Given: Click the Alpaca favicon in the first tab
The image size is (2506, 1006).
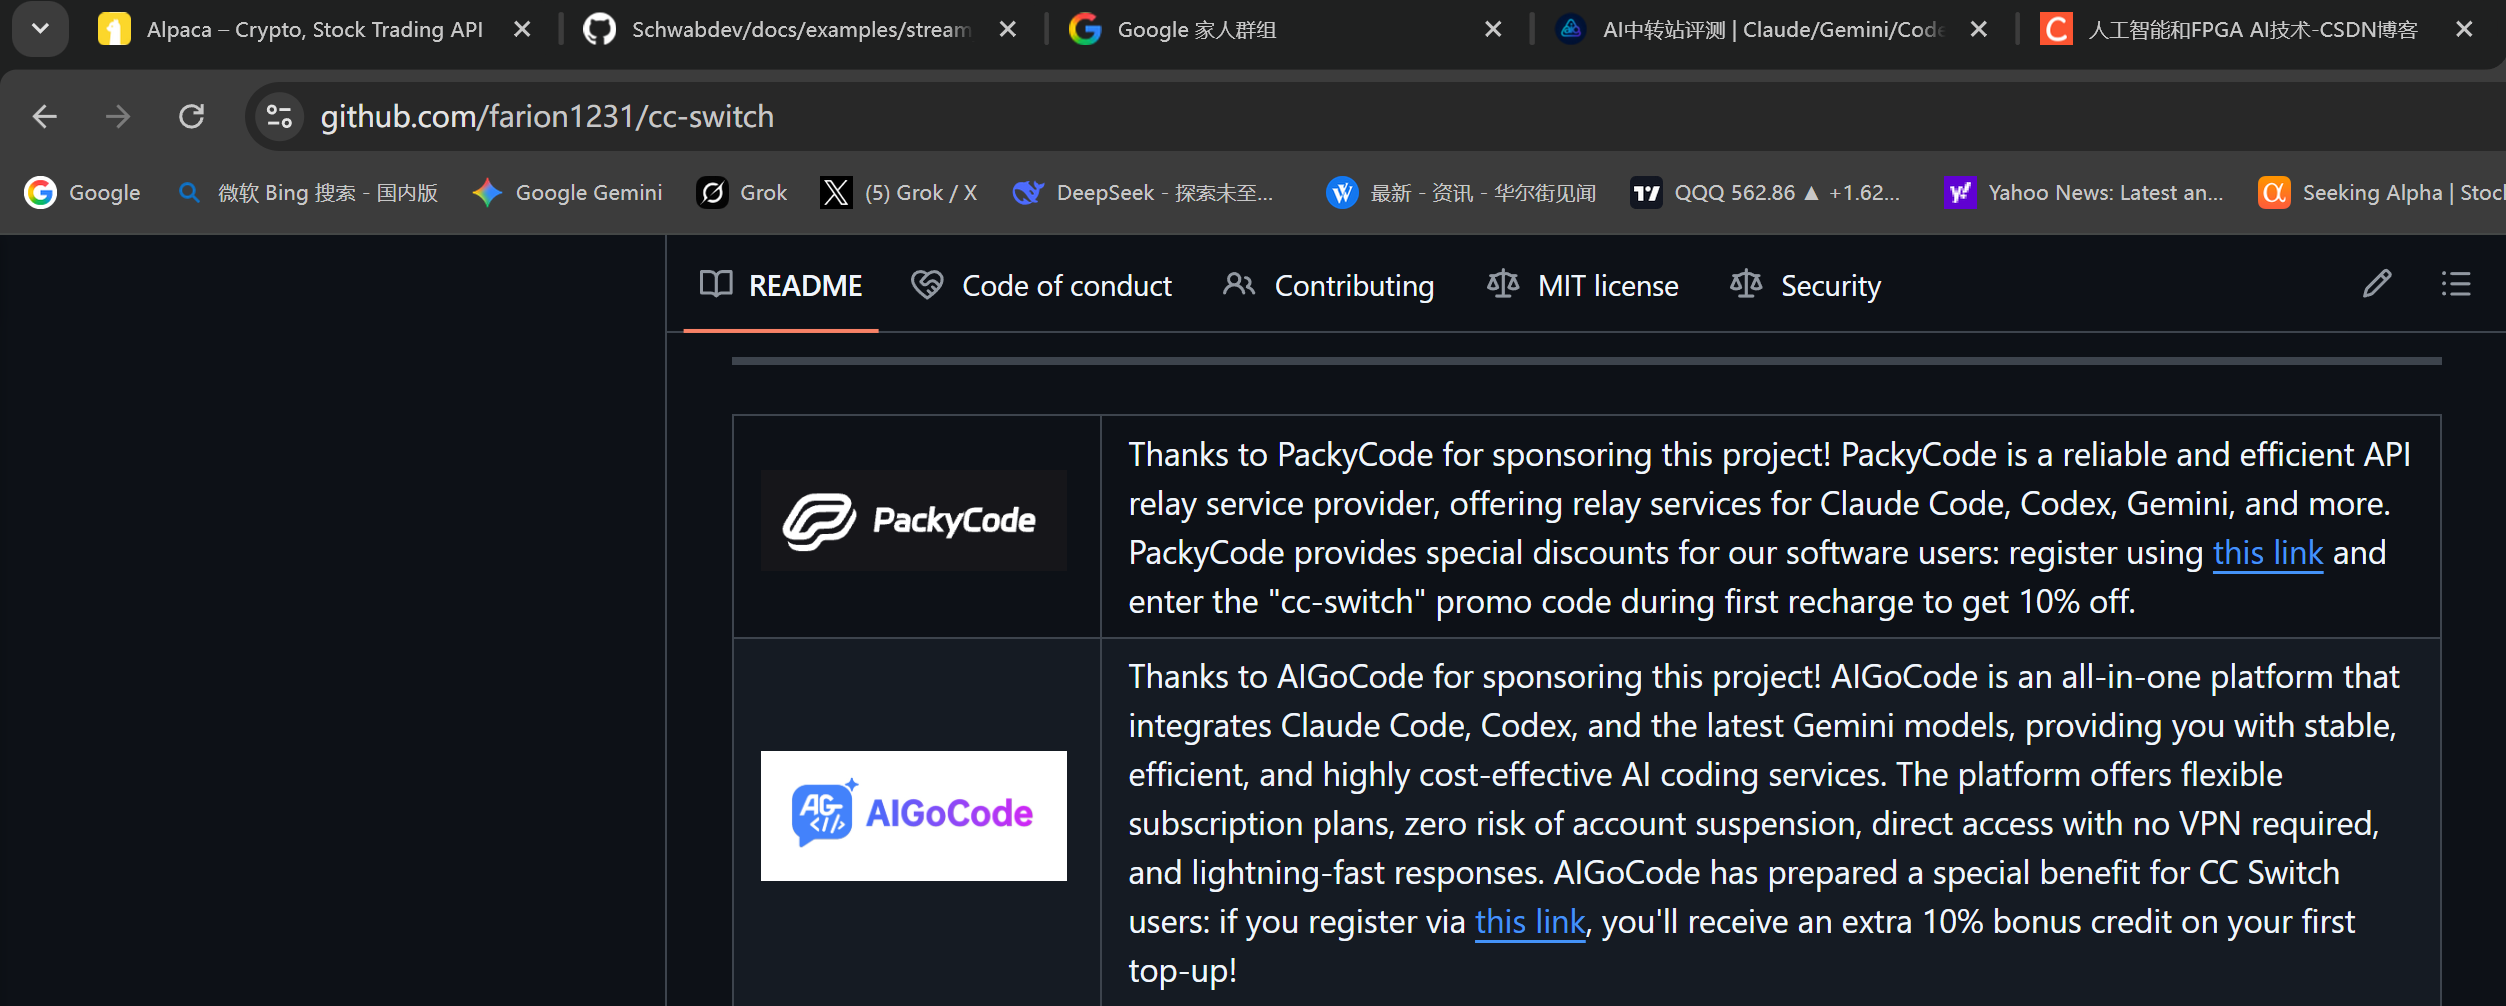Looking at the screenshot, I should 114,30.
